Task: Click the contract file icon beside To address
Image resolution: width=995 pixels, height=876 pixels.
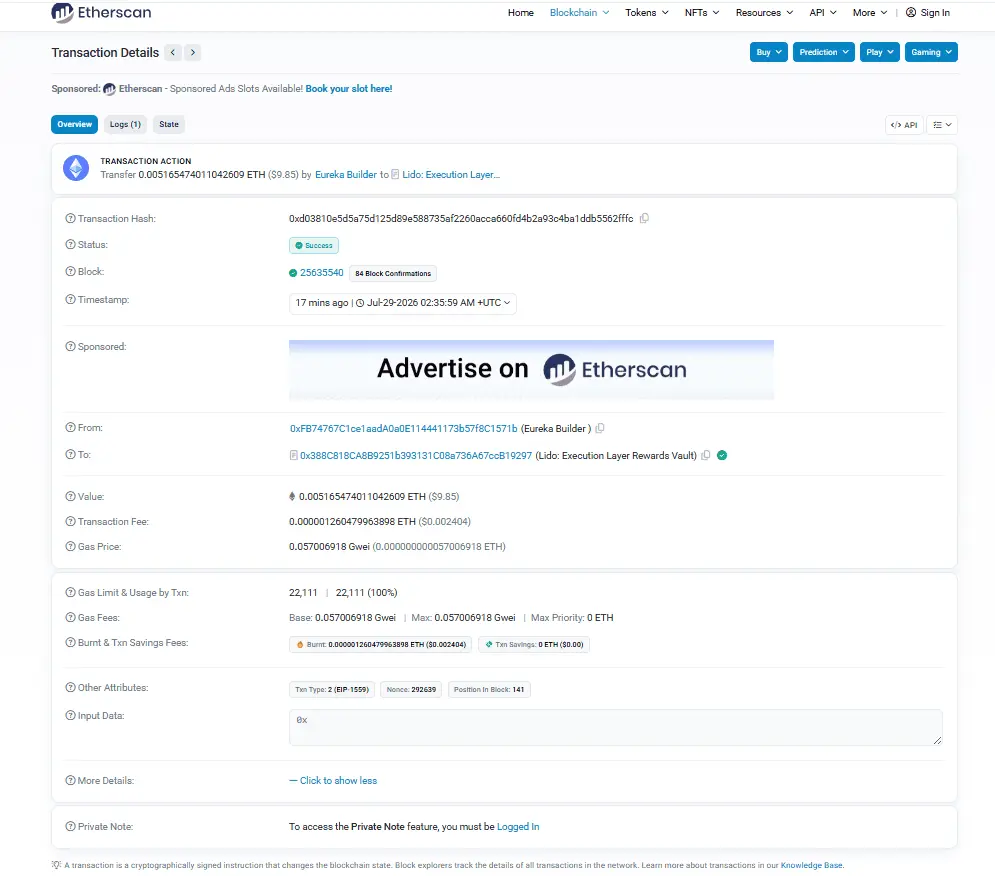Action: tap(293, 456)
